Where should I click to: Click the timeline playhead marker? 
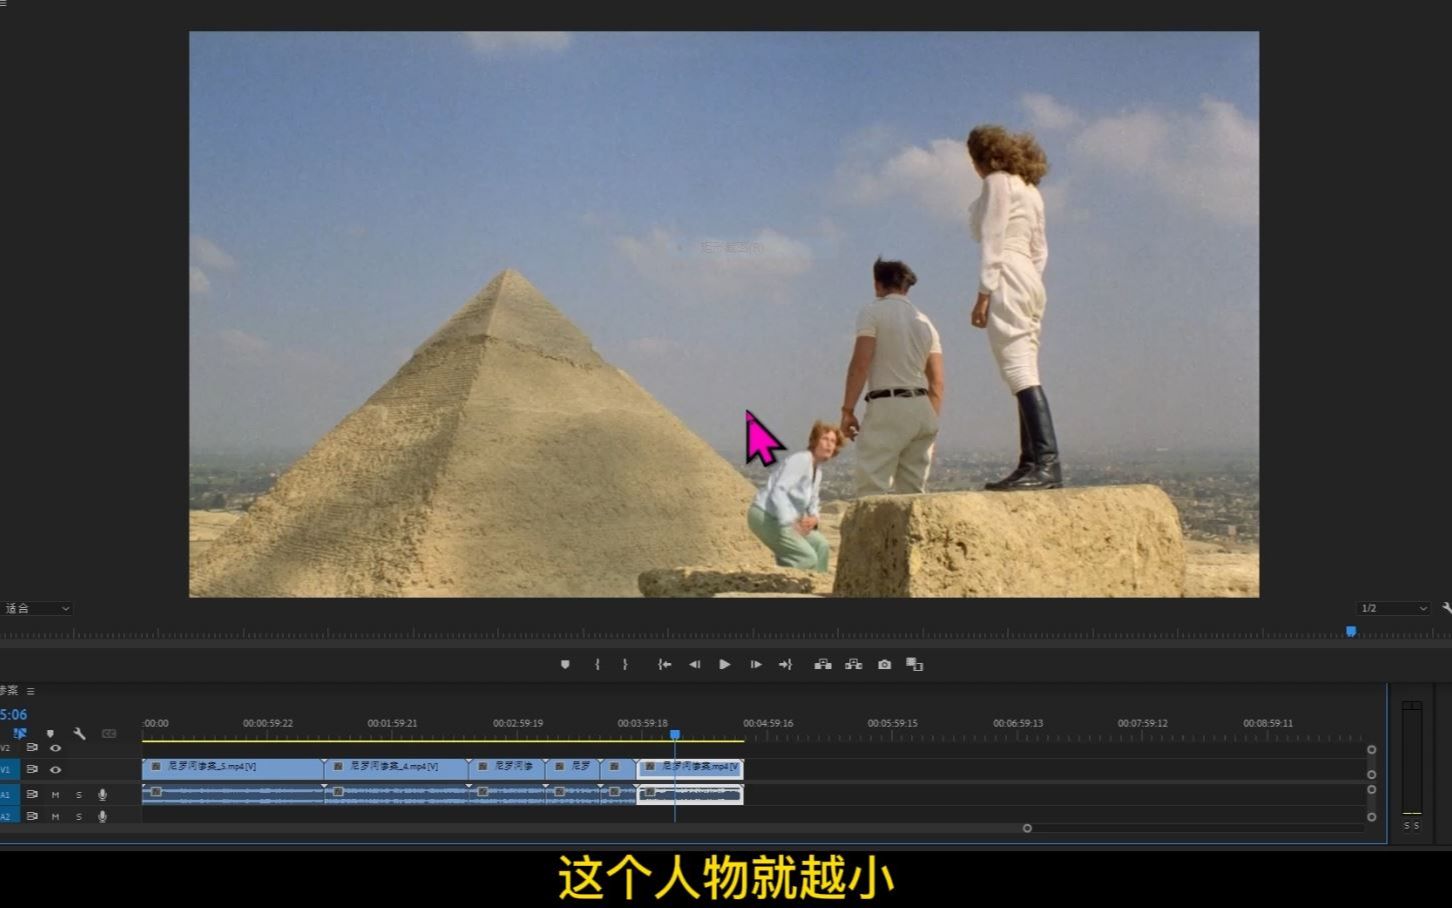675,734
